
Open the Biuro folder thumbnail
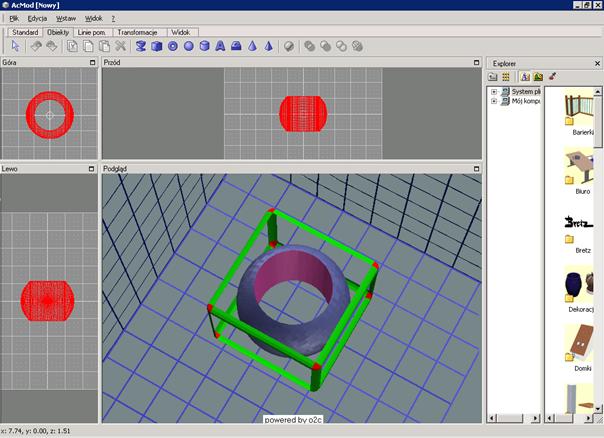click(x=579, y=172)
